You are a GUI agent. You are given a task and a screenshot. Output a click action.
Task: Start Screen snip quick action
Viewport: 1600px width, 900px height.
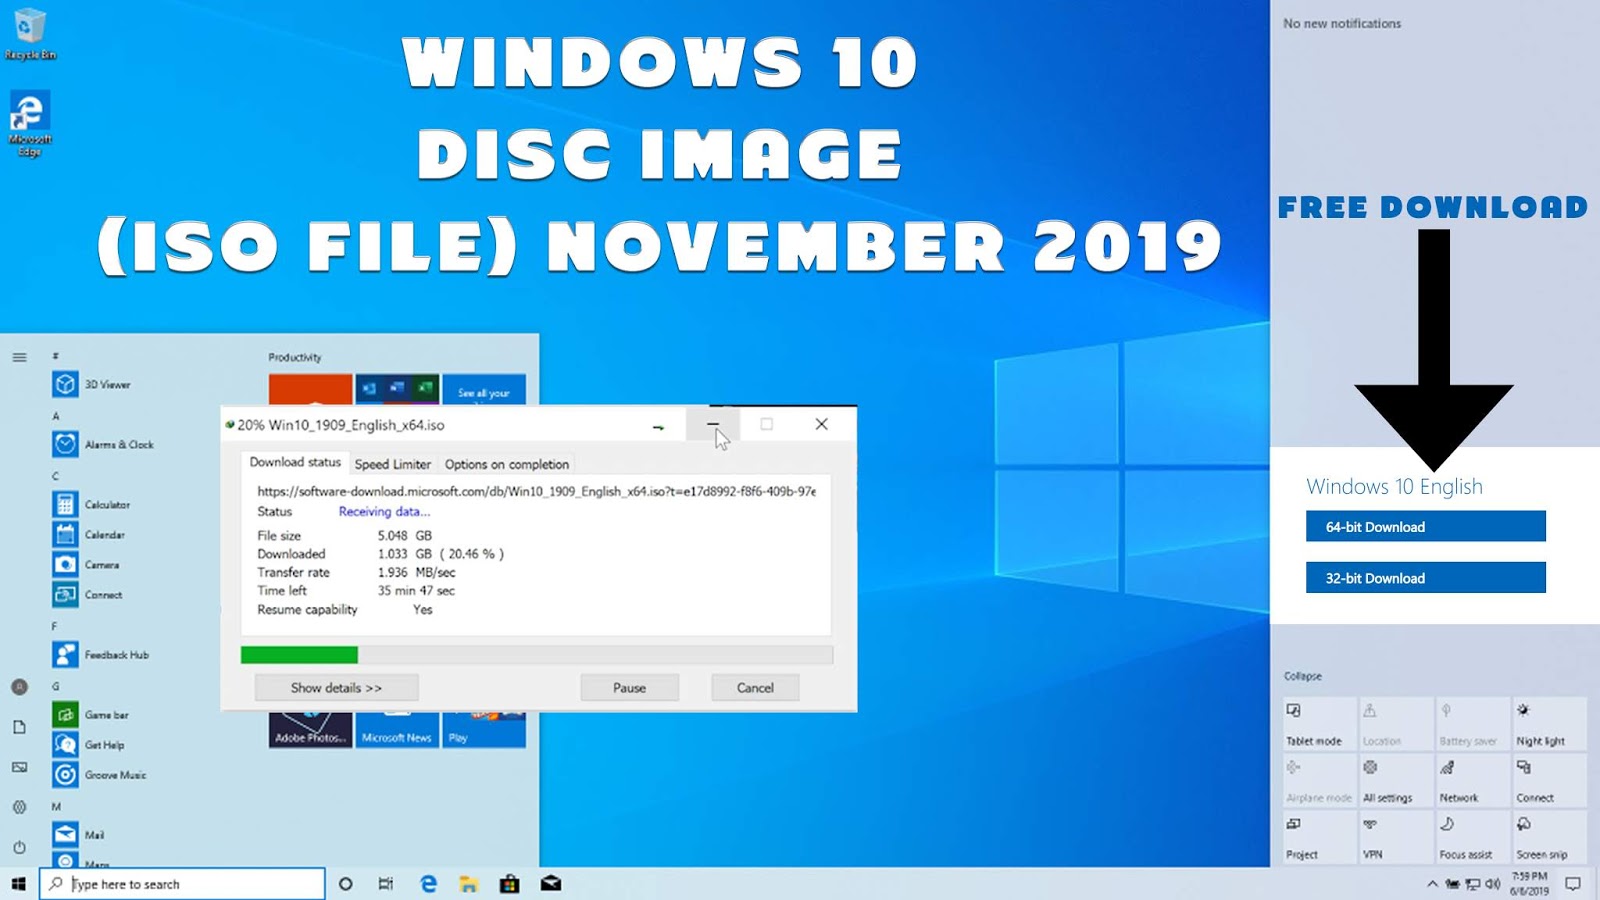[x=1550, y=837]
